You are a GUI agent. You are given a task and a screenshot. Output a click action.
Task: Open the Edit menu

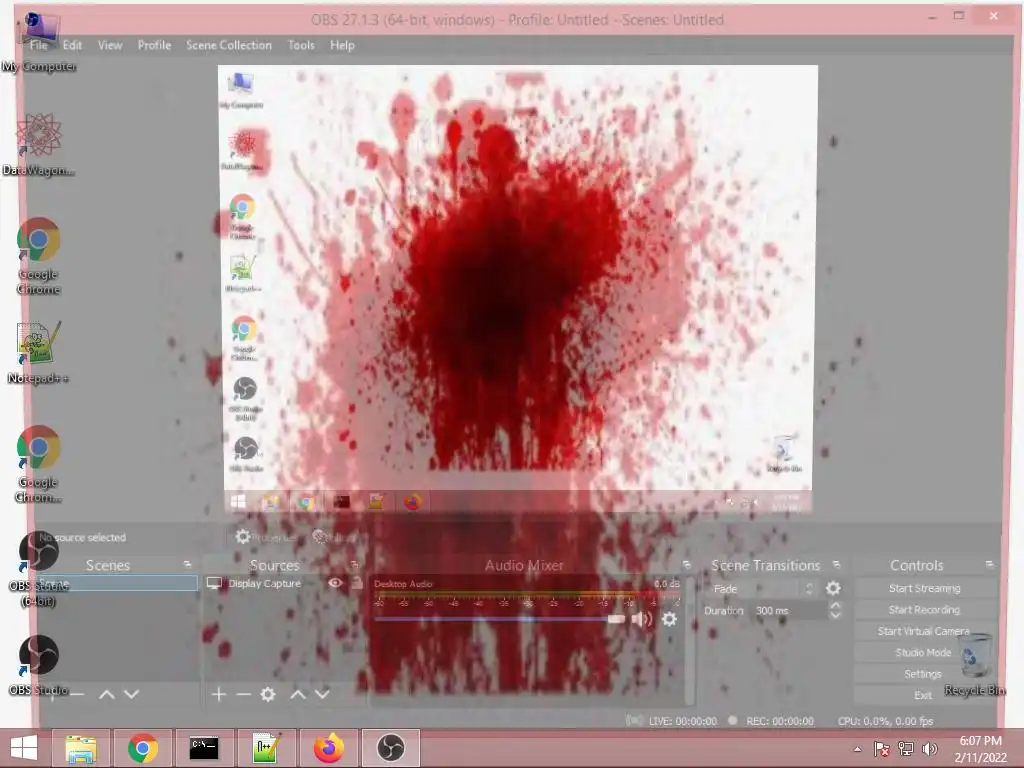(x=72, y=45)
